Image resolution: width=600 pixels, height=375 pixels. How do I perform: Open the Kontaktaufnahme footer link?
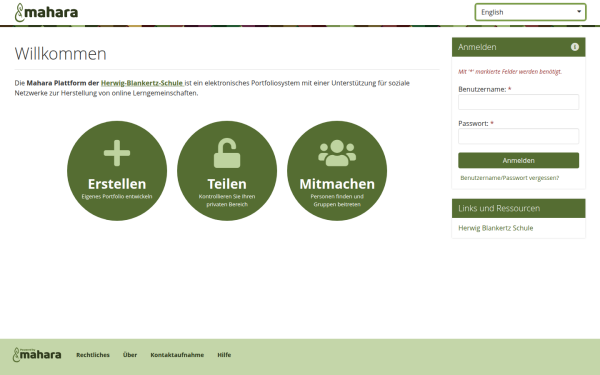tap(177, 355)
